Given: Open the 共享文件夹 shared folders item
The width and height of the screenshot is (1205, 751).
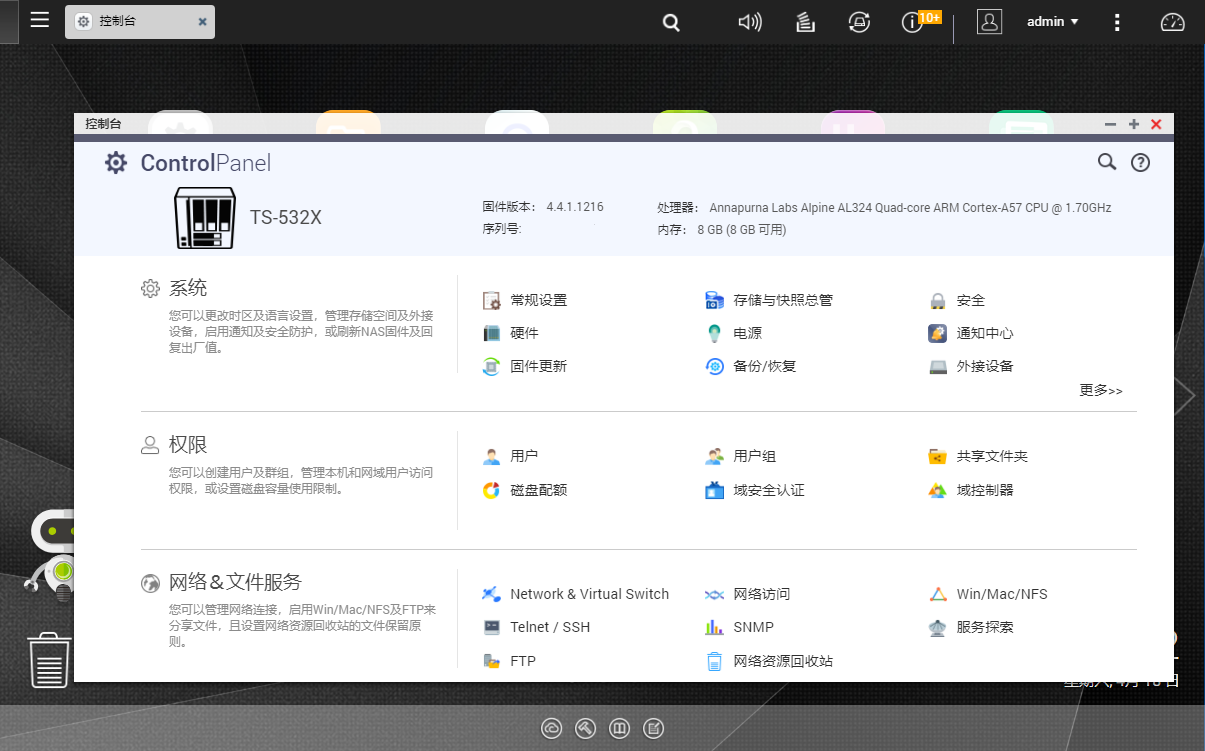Looking at the screenshot, I should (991, 456).
